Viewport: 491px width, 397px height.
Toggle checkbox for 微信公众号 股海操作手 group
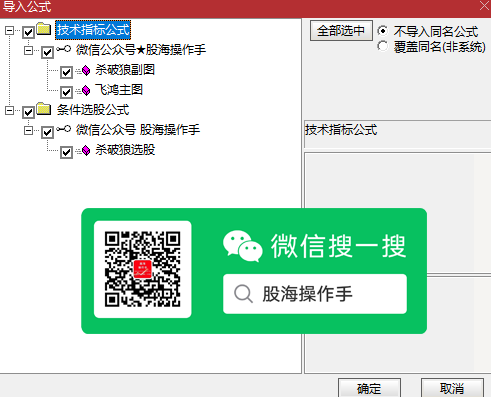47,132
